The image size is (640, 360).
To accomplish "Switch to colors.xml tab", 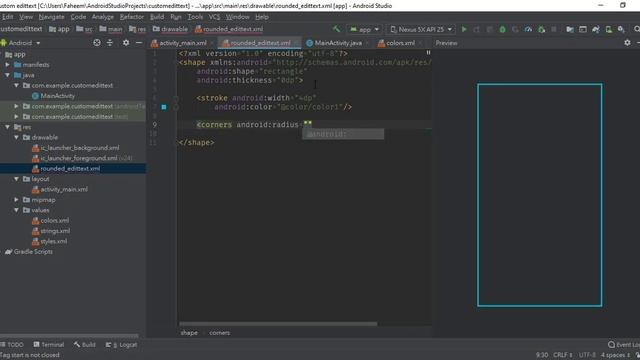I will 399,43.
